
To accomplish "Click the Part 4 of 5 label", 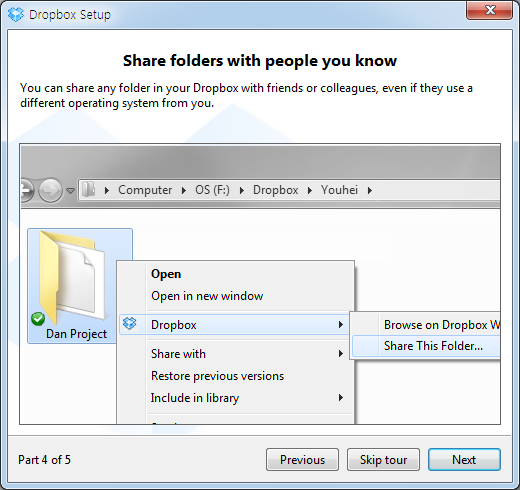I will 44,460.
